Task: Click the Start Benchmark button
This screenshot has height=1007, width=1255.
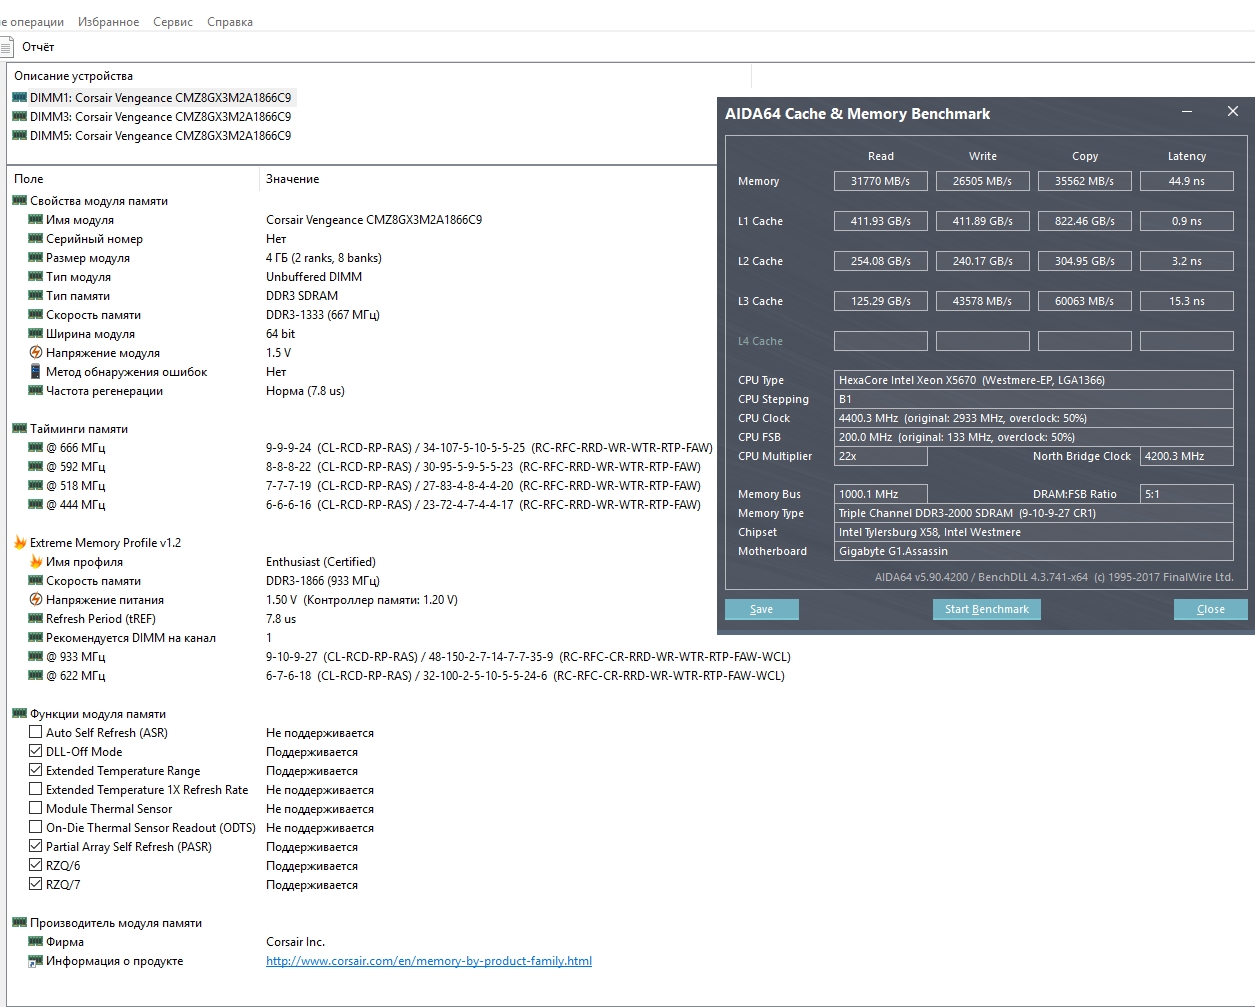Action: pos(986,609)
